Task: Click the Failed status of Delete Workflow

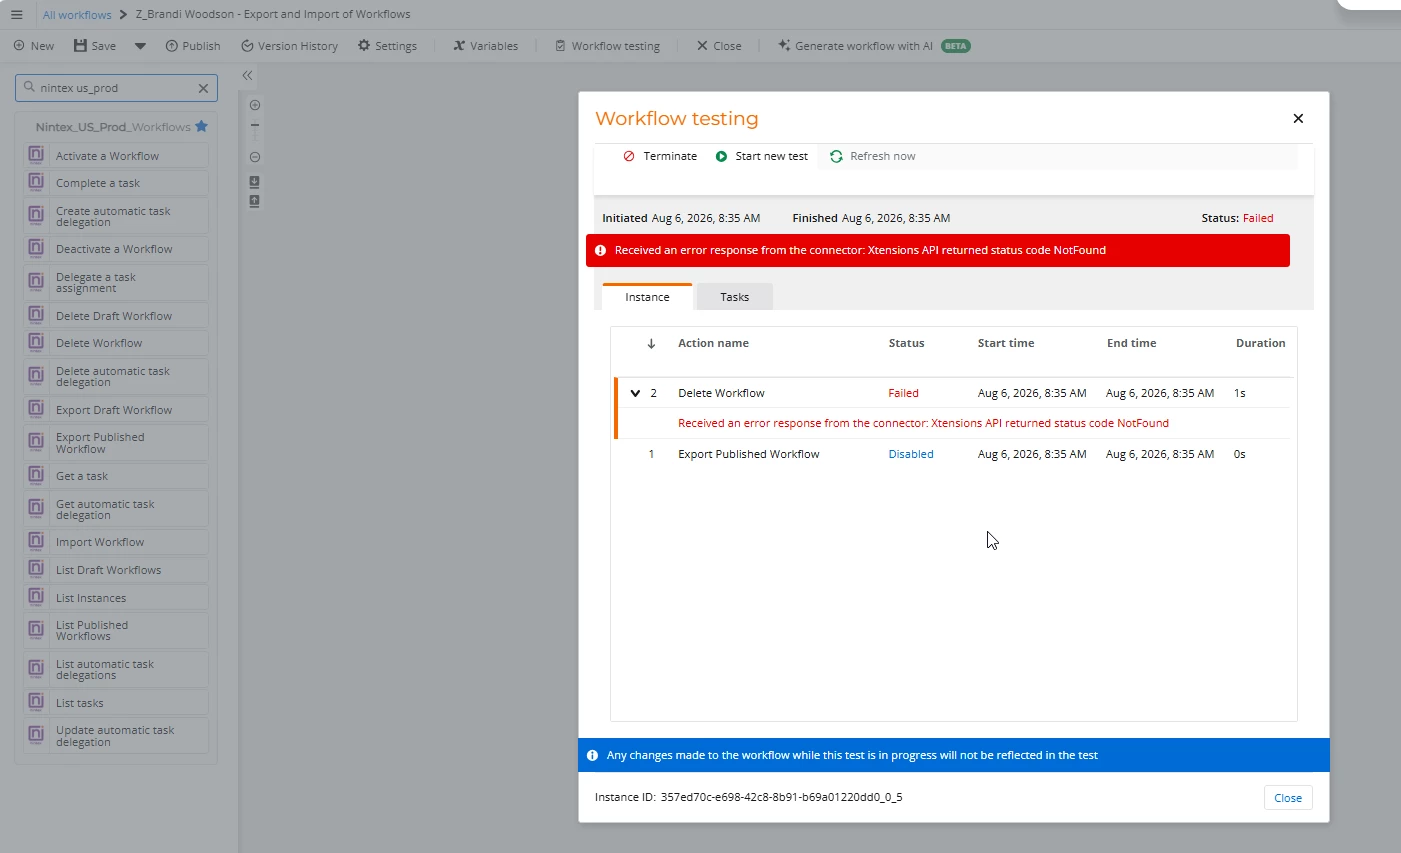Action: pyautogui.click(x=903, y=393)
